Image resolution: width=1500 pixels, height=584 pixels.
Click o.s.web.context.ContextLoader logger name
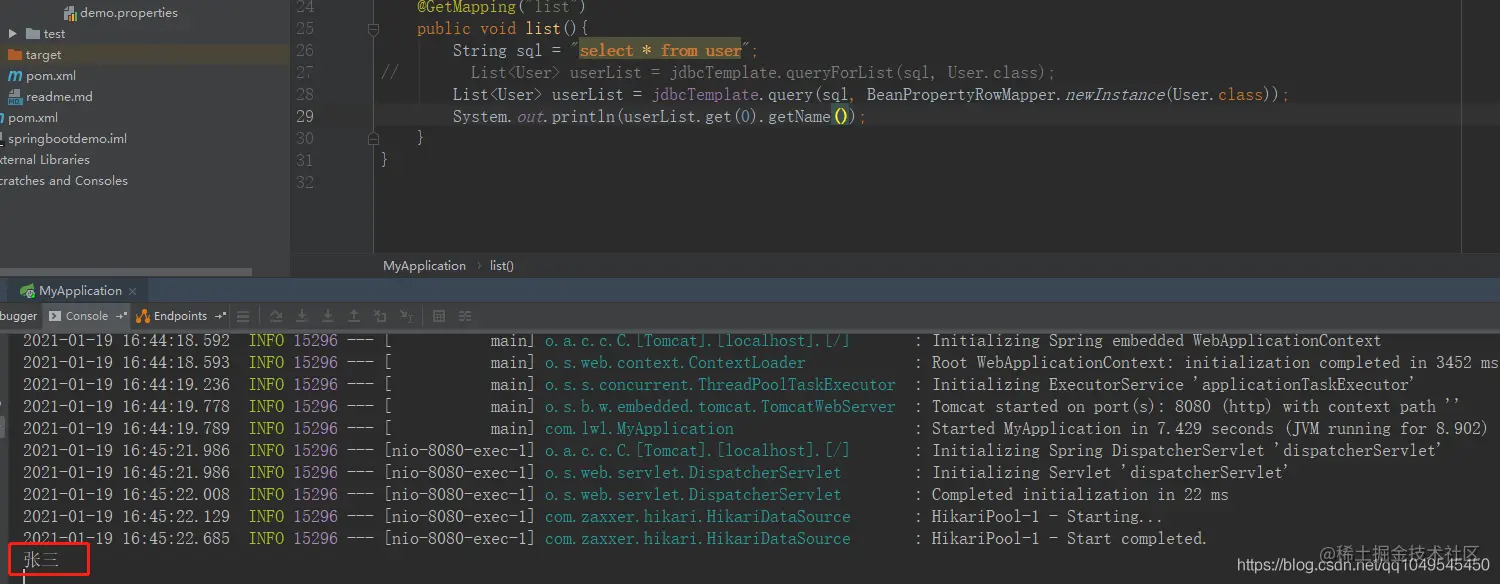pos(675,363)
